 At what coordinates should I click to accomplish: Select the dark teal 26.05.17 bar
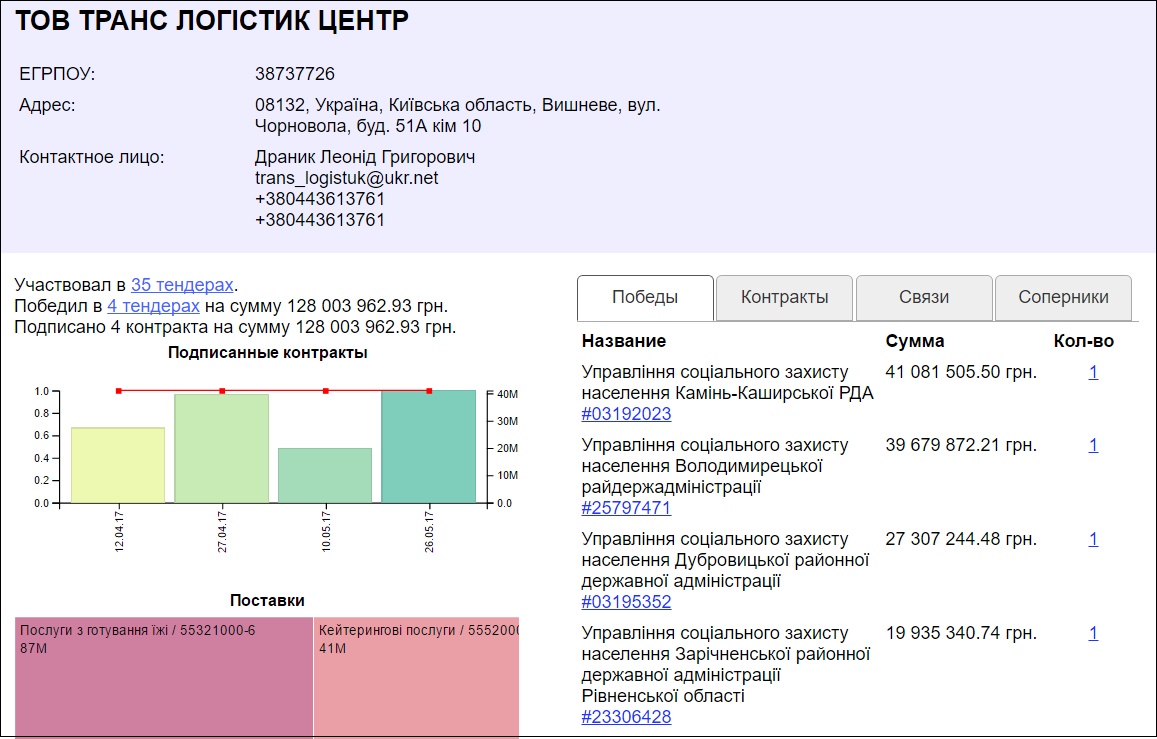(x=428, y=446)
